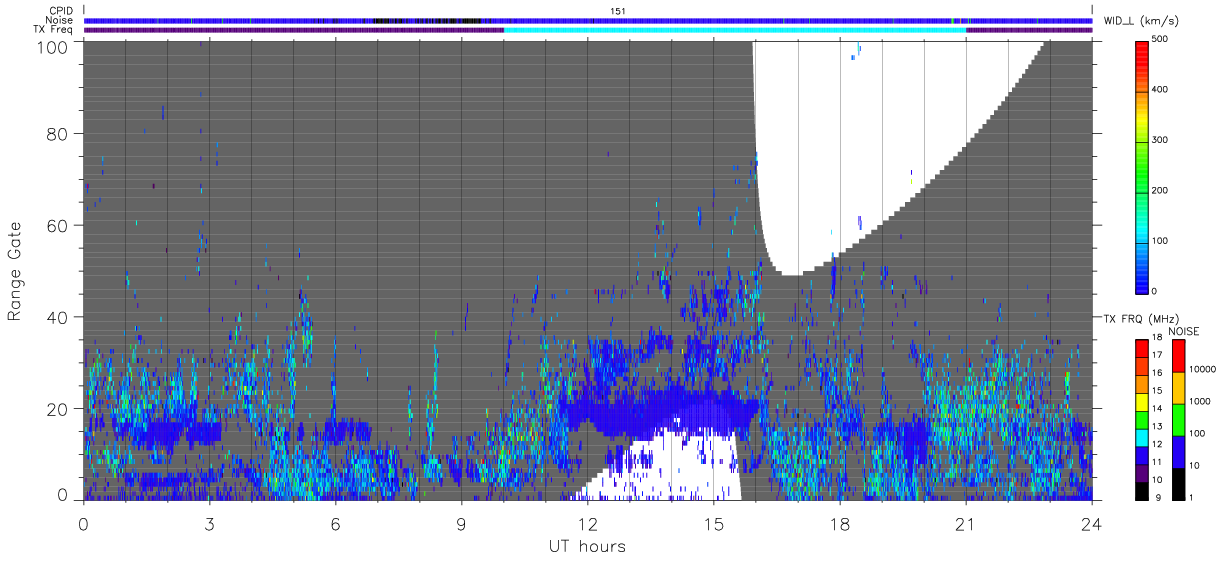Click UT hour tick label 3
1228x567 pixels.
point(210,524)
